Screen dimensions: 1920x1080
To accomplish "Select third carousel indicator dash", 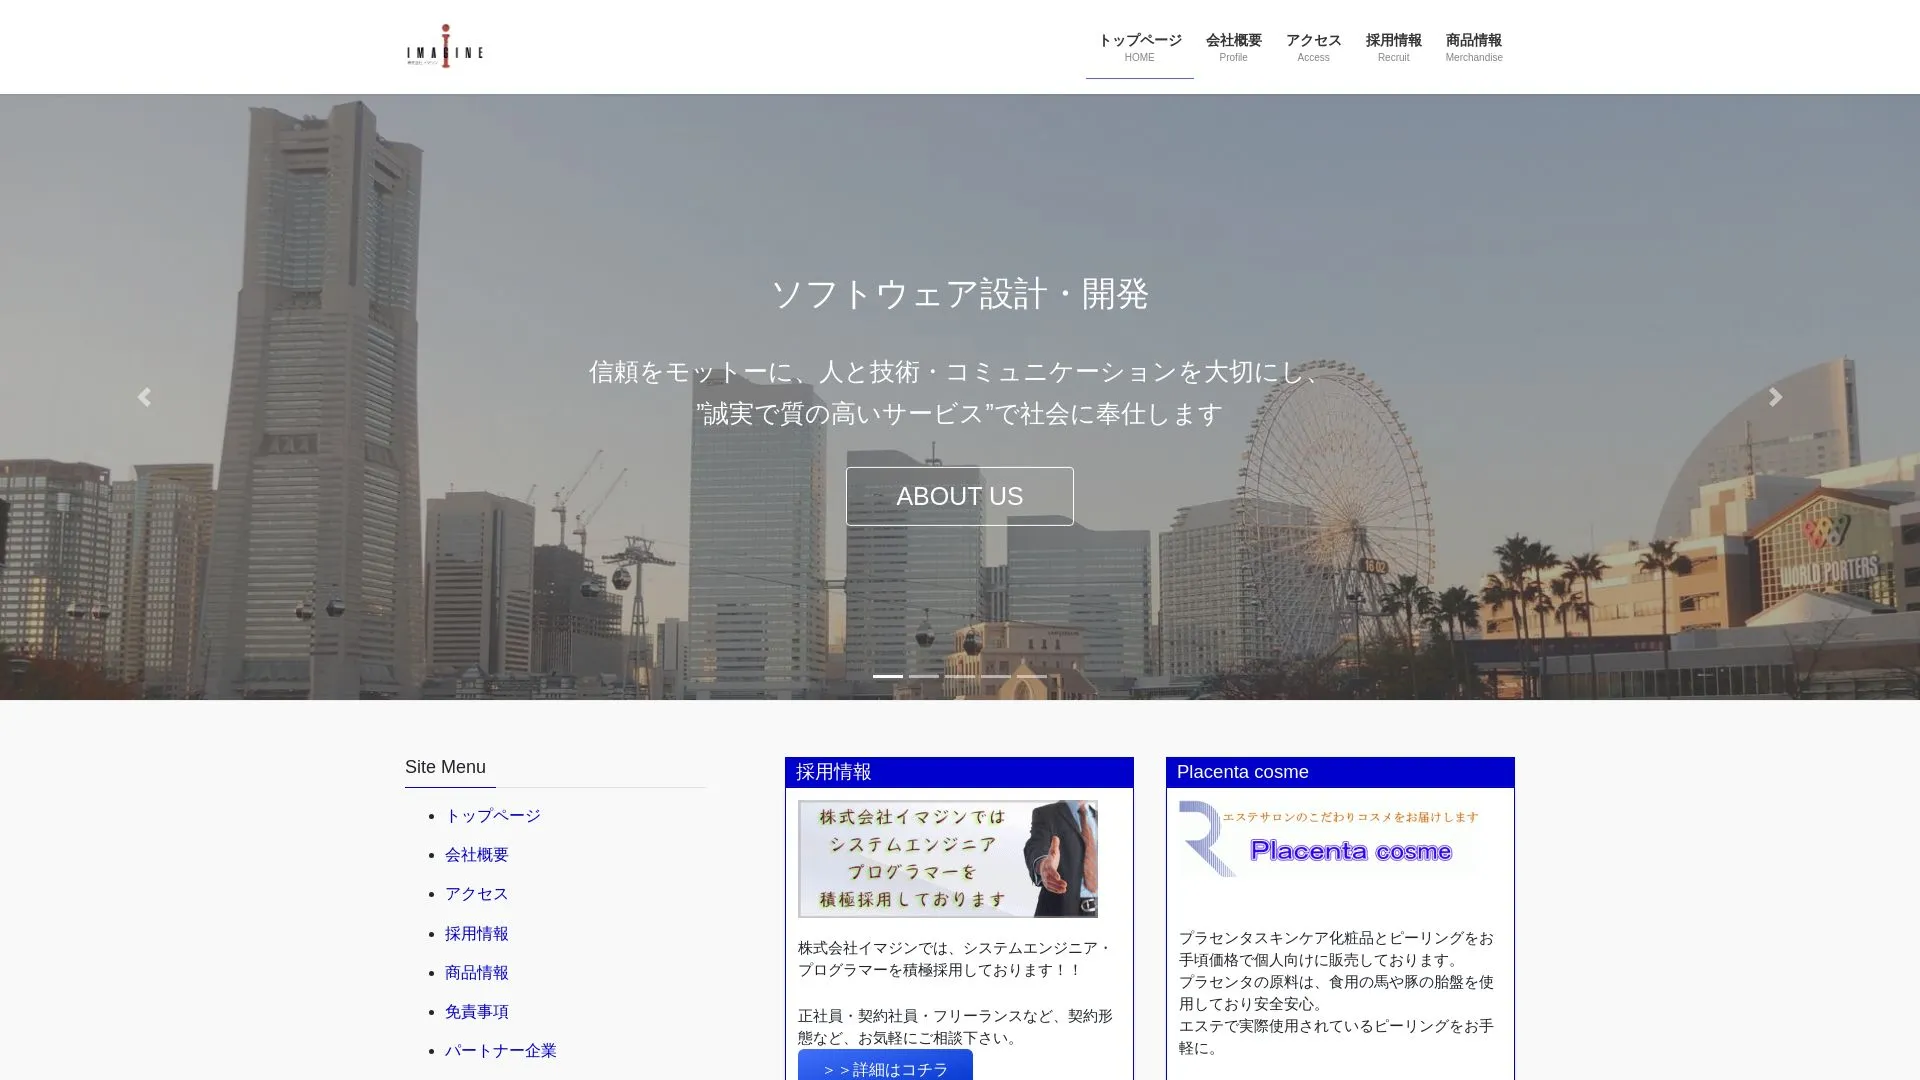I will tap(959, 676).
